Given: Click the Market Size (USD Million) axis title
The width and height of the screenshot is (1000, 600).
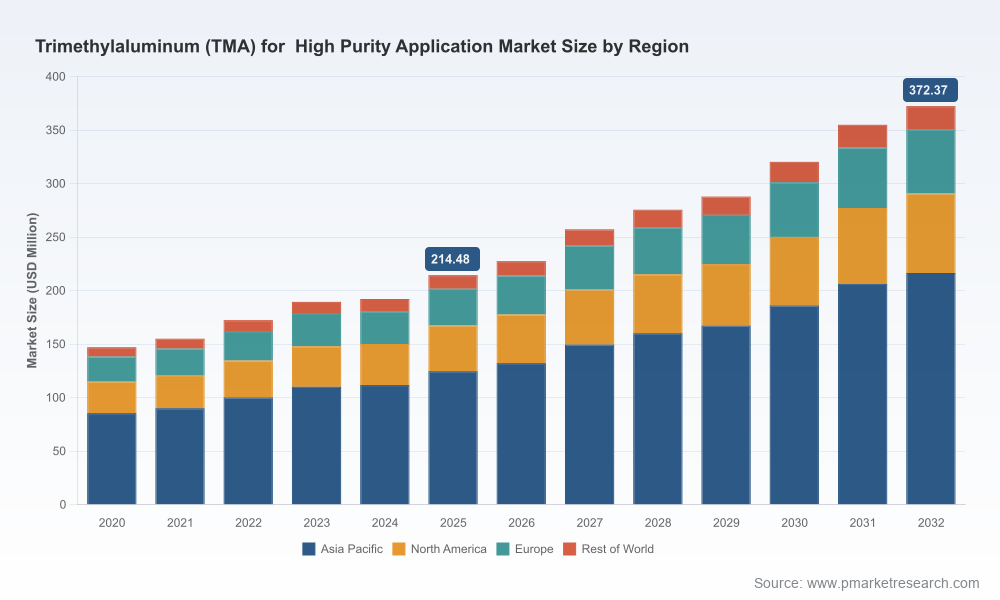Looking at the screenshot, I should [32, 290].
